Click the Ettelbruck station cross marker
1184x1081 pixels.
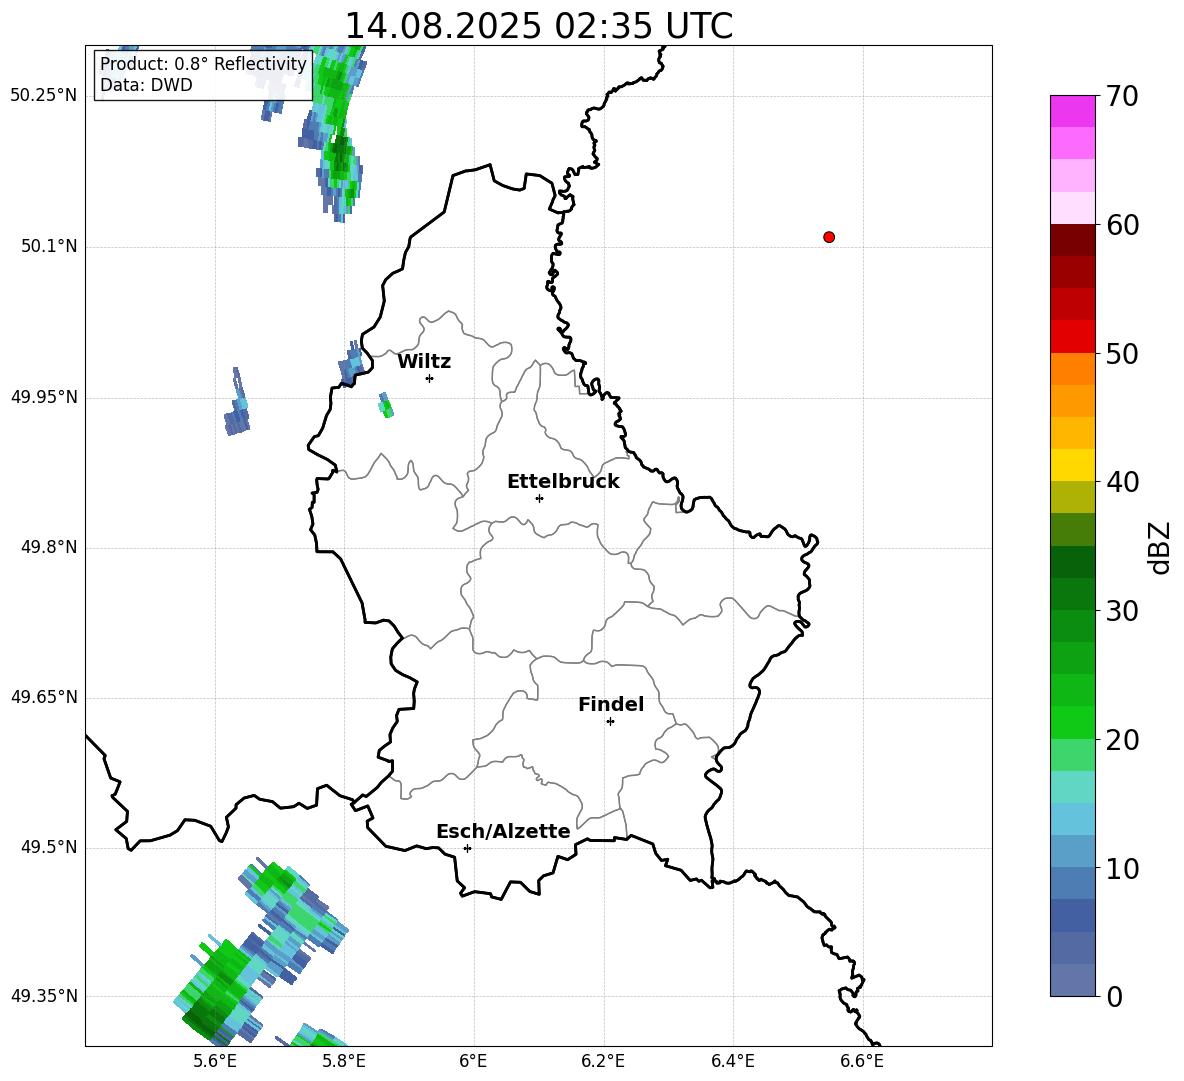[x=539, y=498]
